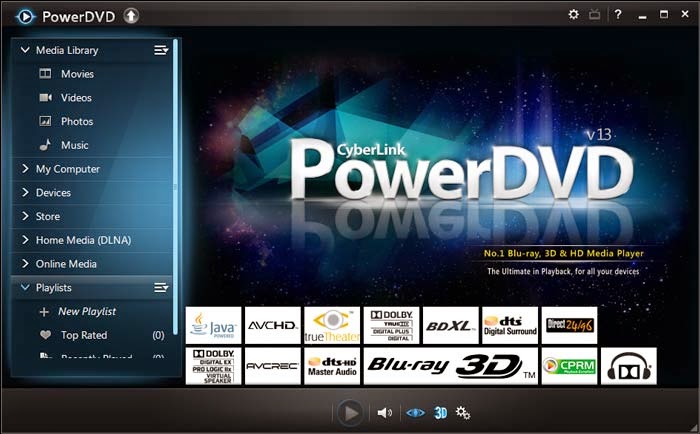Switch to TV mode icon
Screen dimensions: 700x434
point(594,15)
